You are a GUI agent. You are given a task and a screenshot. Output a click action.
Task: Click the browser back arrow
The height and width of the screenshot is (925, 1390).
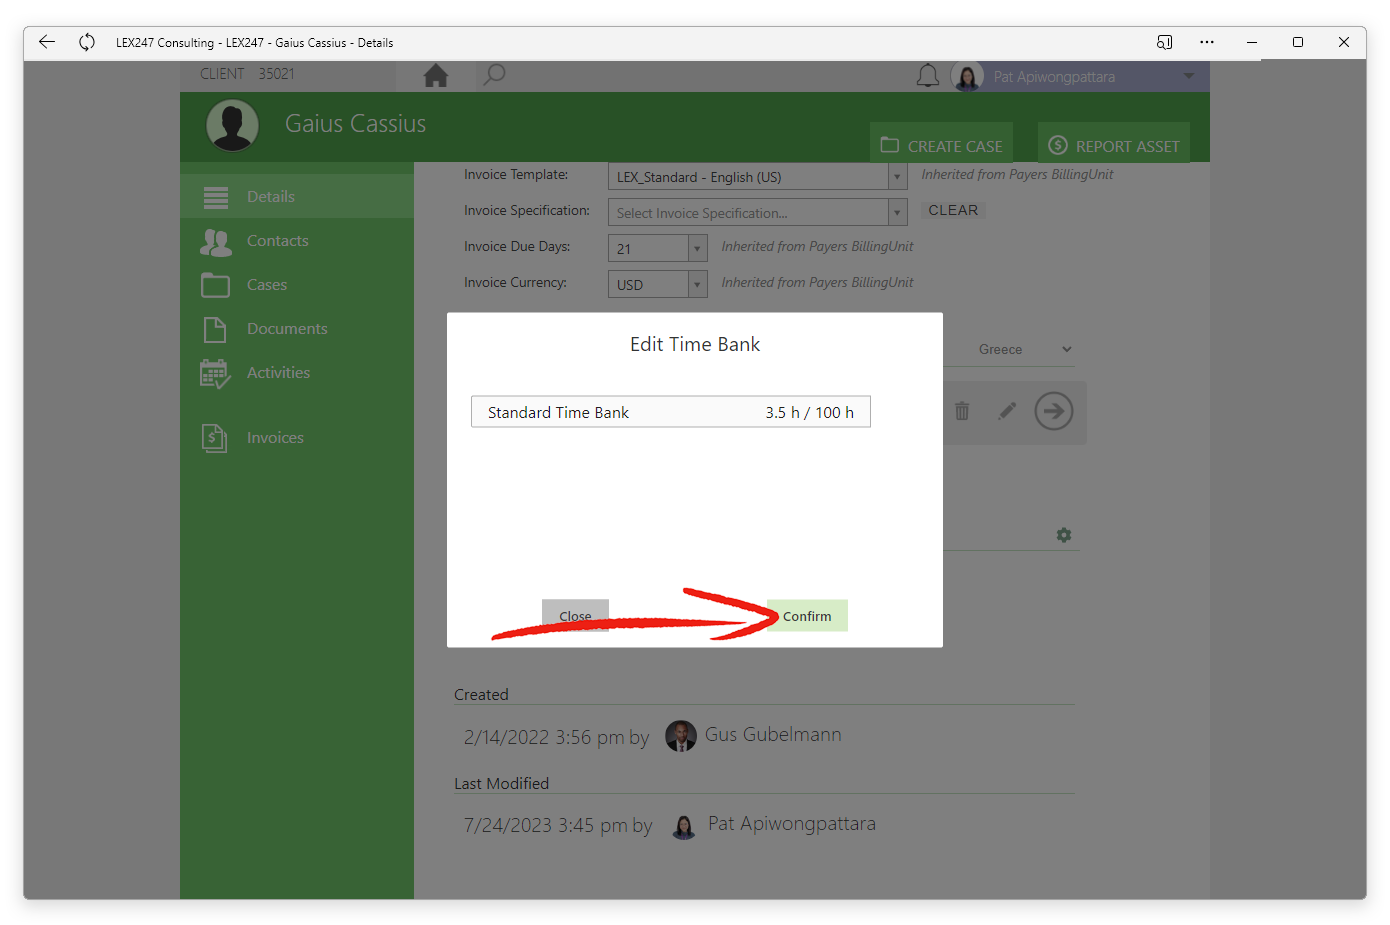point(47,42)
